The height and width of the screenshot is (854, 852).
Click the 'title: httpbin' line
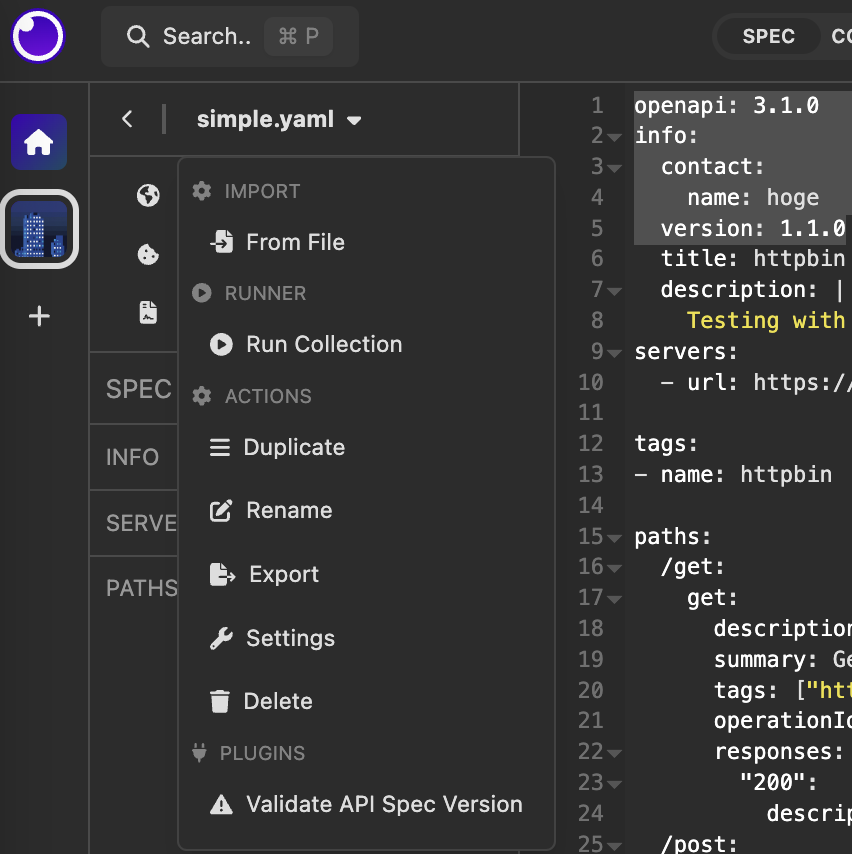[753, 259]
